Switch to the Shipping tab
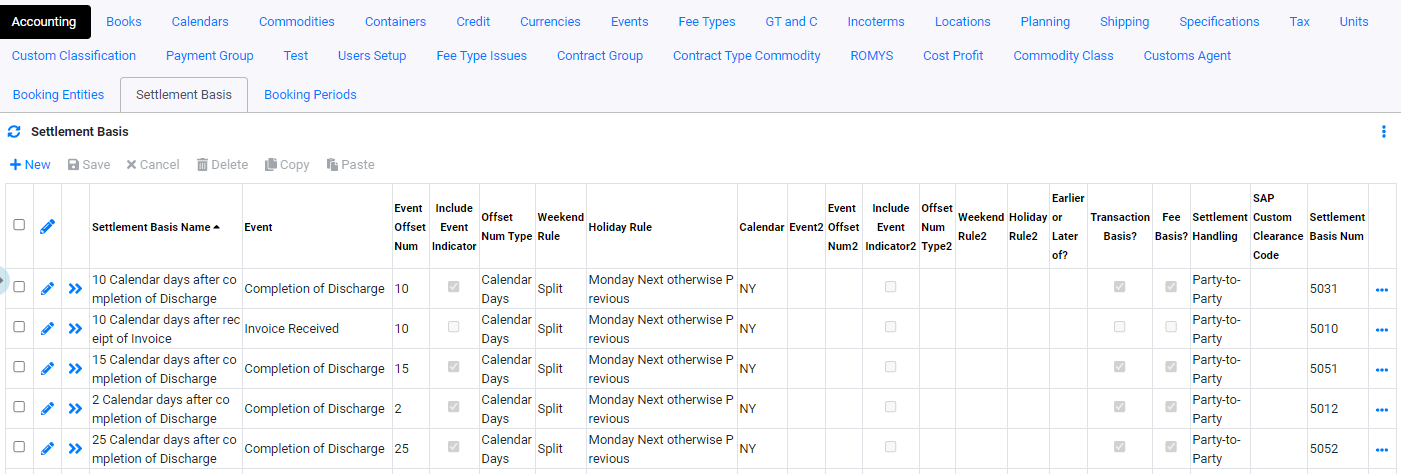 tap(1124, 21)
